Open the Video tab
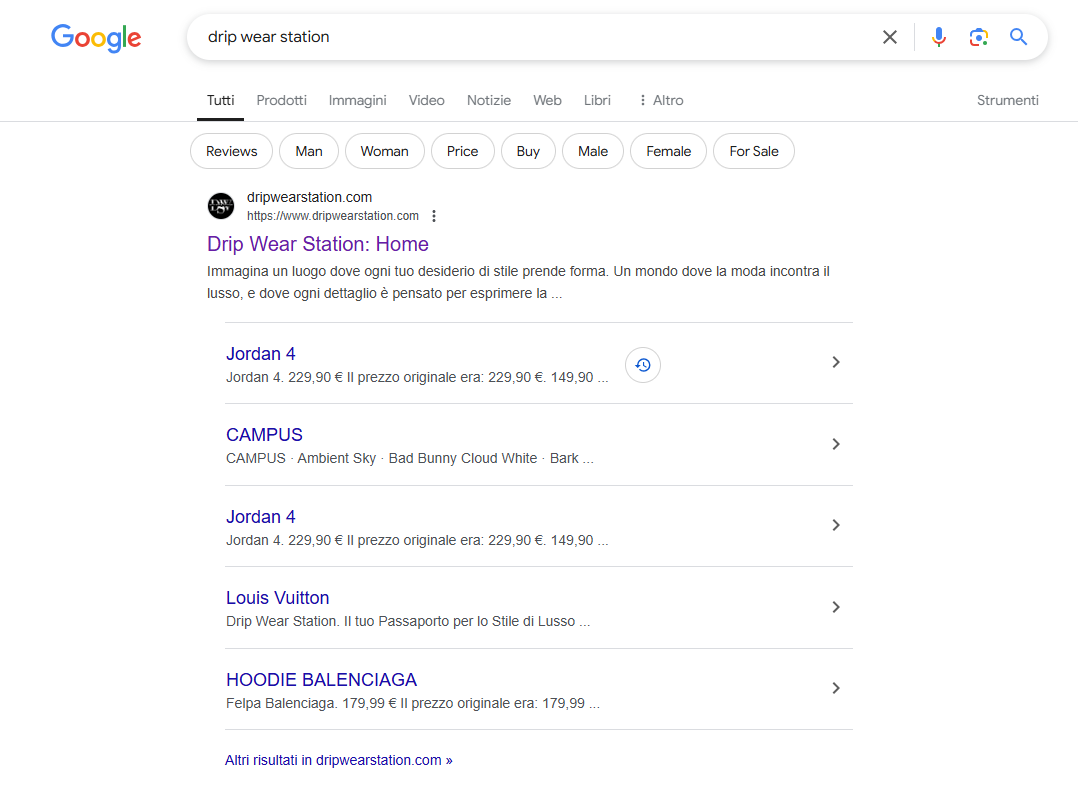Viewport: 1078px width, 796px height. [426, 100]
